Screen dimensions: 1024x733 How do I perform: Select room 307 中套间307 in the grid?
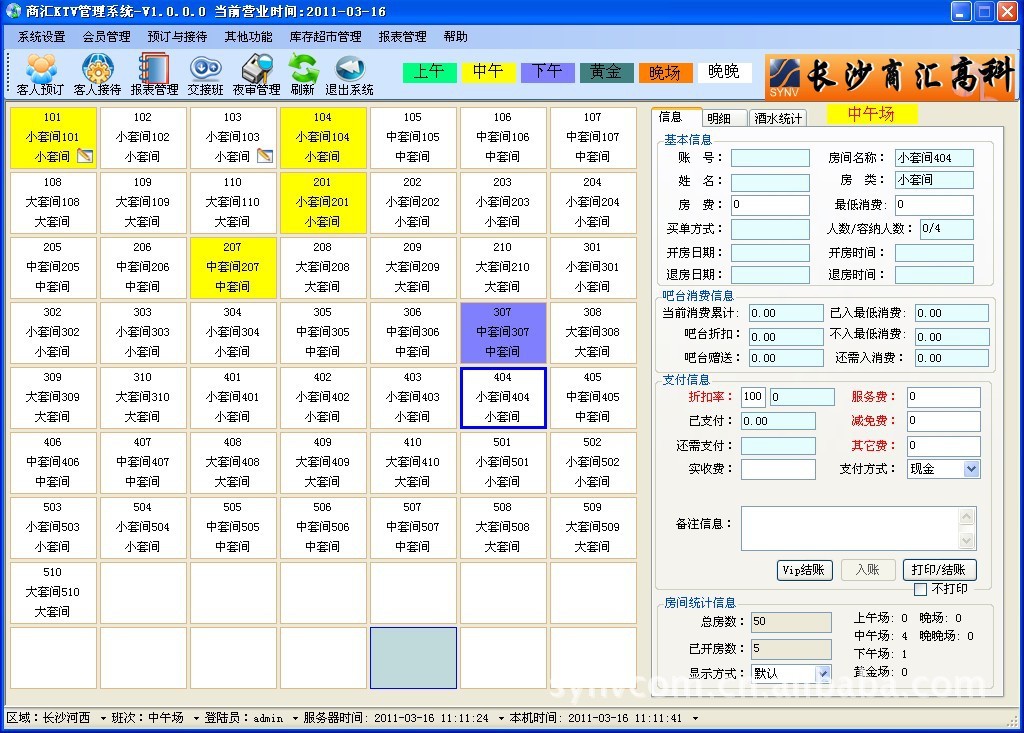502,332
